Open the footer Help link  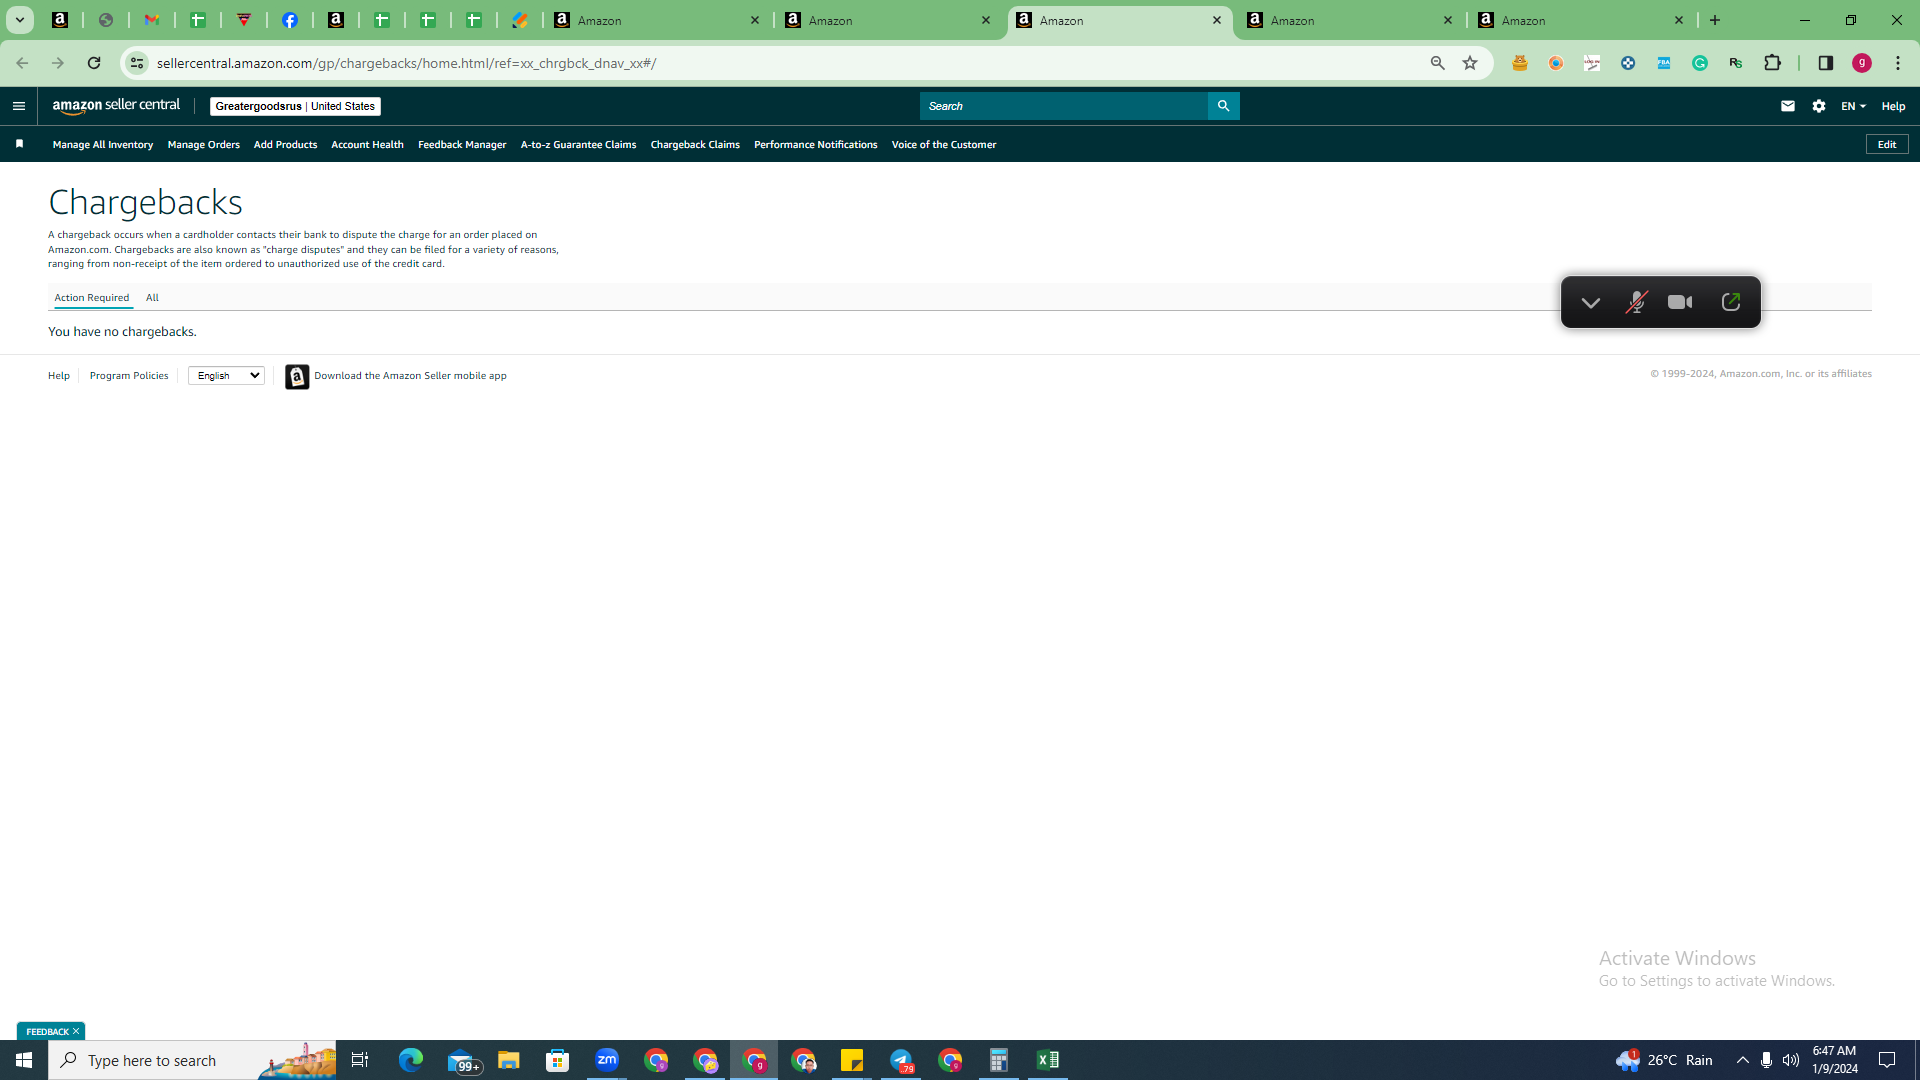click(x=59, y=376)
